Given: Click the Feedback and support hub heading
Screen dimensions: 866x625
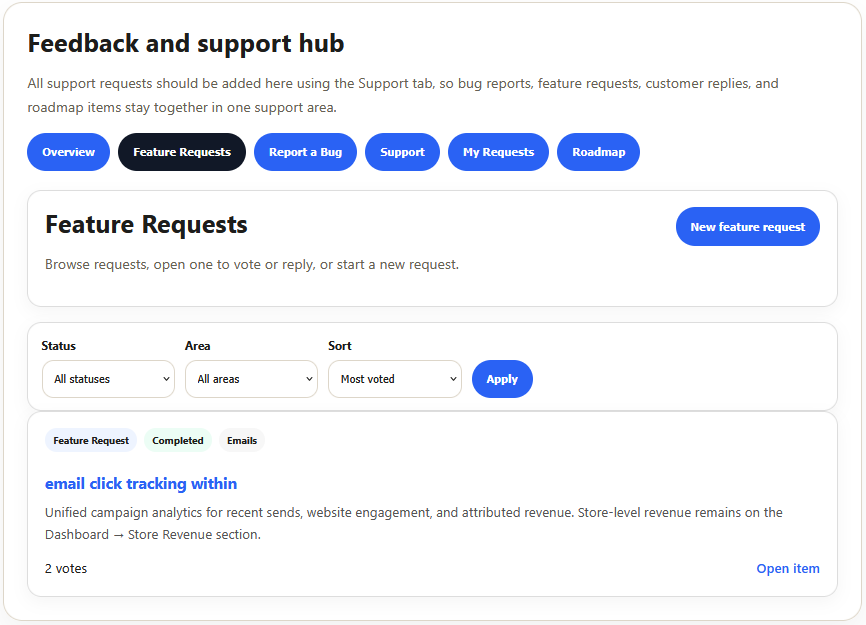Looking at the screenshot, I should (x=186, y=44).
